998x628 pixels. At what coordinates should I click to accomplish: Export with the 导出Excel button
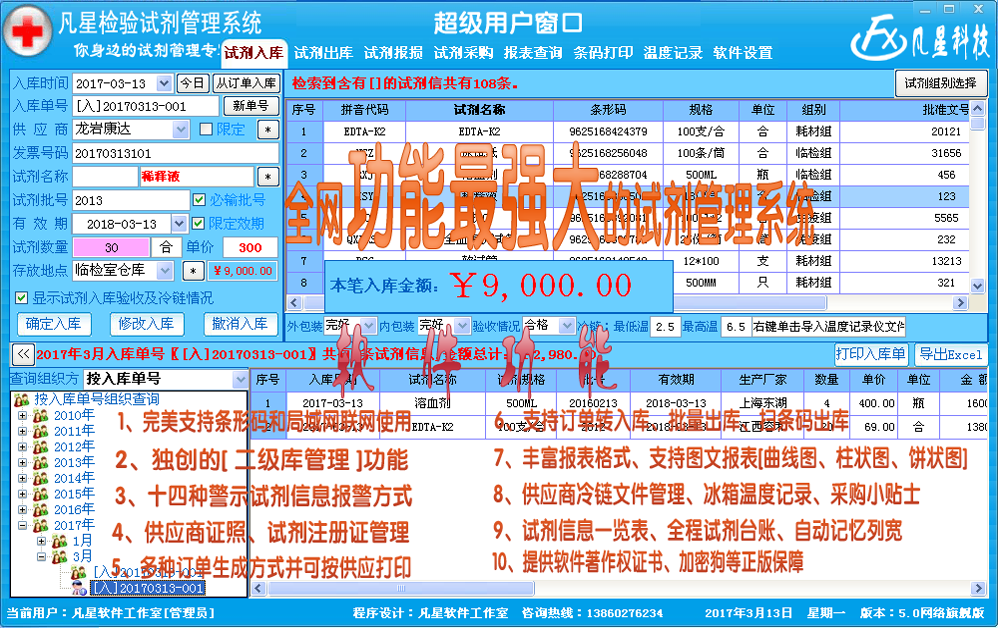(x=951, y=354)
